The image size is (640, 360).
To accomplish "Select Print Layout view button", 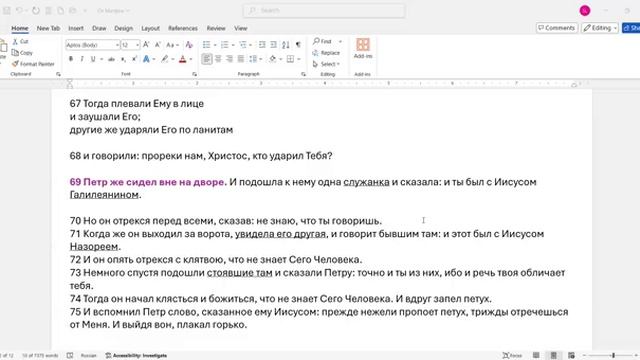I will [553, 356].
